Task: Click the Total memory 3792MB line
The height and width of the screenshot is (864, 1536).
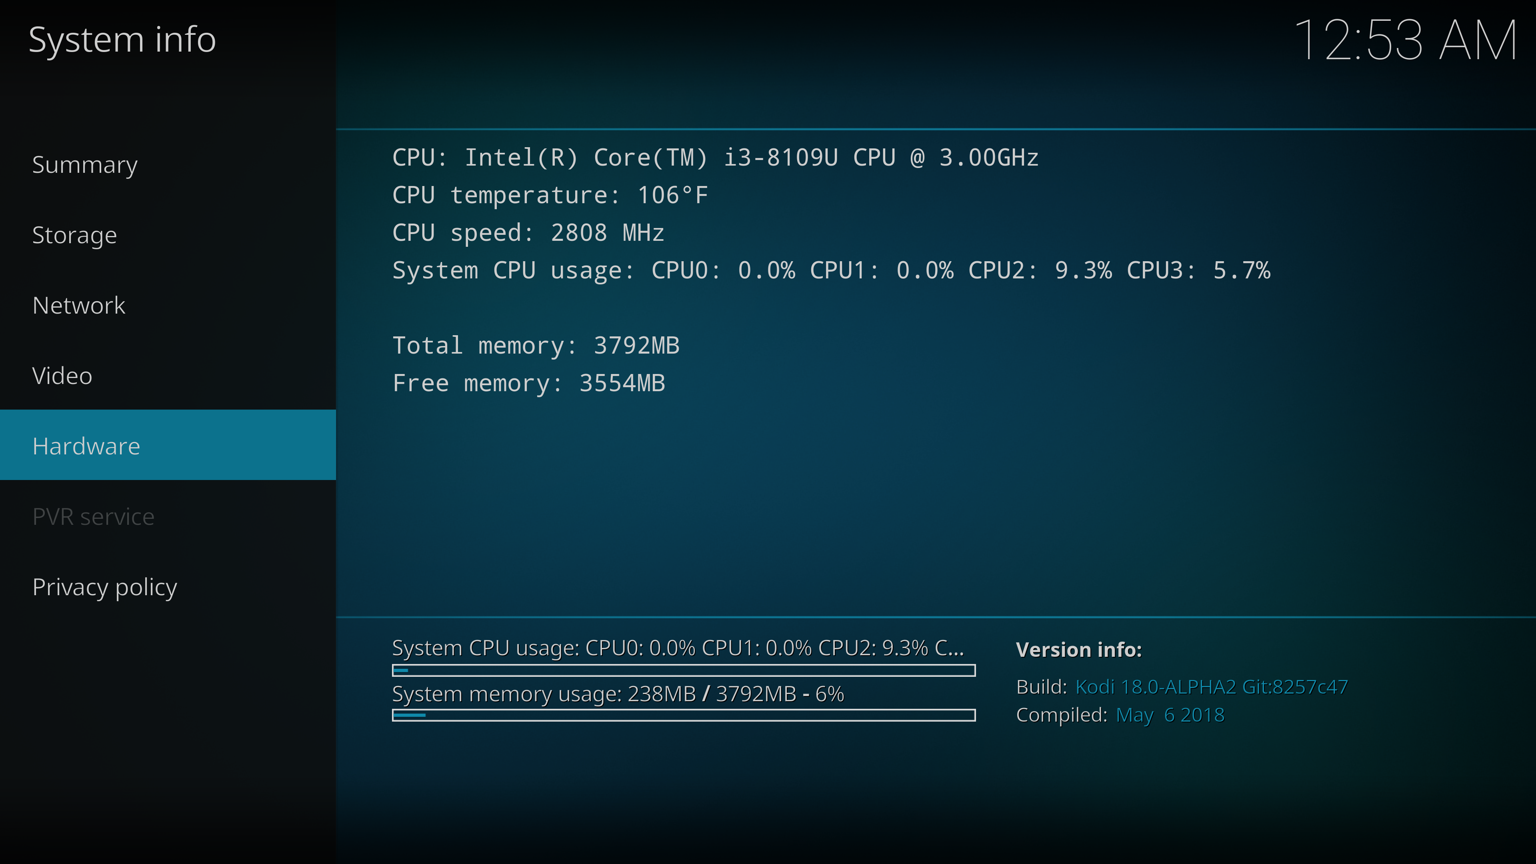Action: [536, 346]
